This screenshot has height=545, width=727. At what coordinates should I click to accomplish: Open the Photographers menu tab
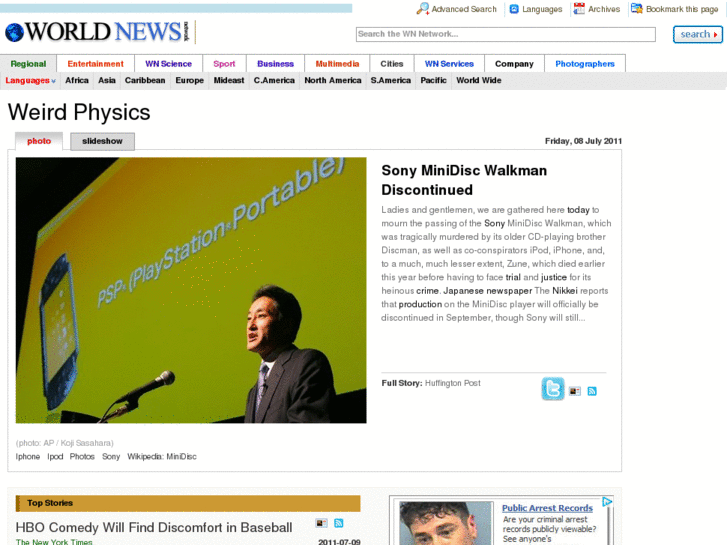585,64
